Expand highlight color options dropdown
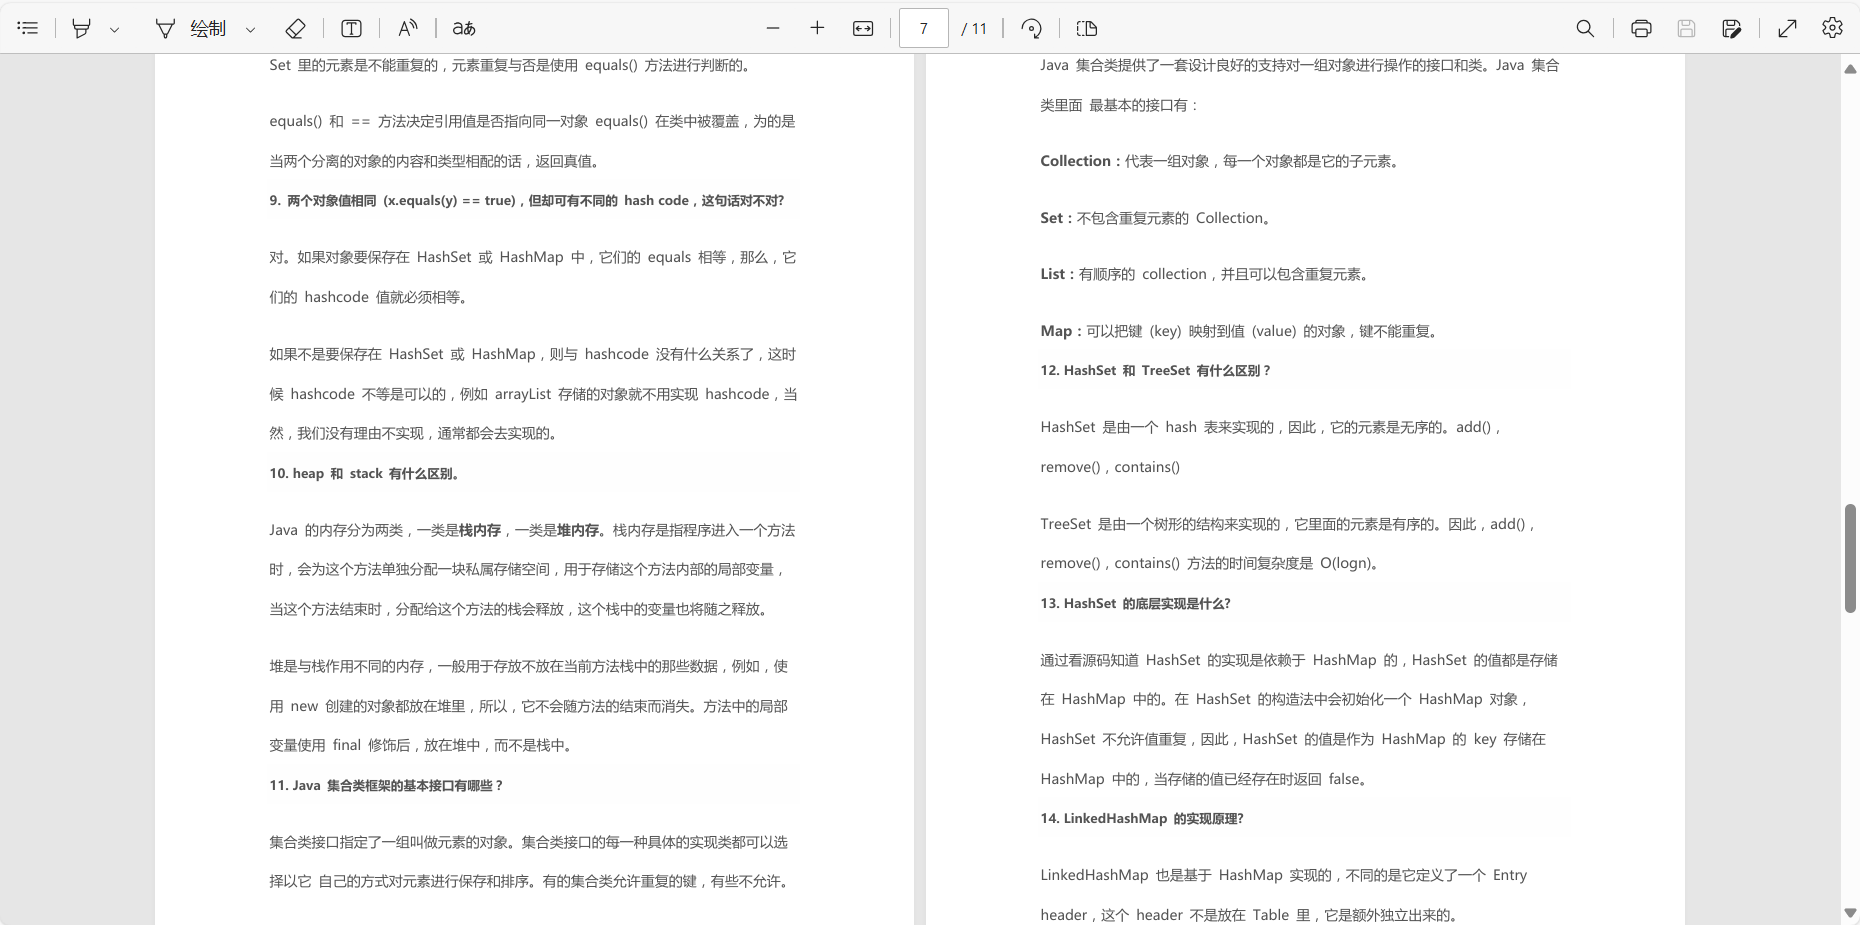 coord(115,29)
